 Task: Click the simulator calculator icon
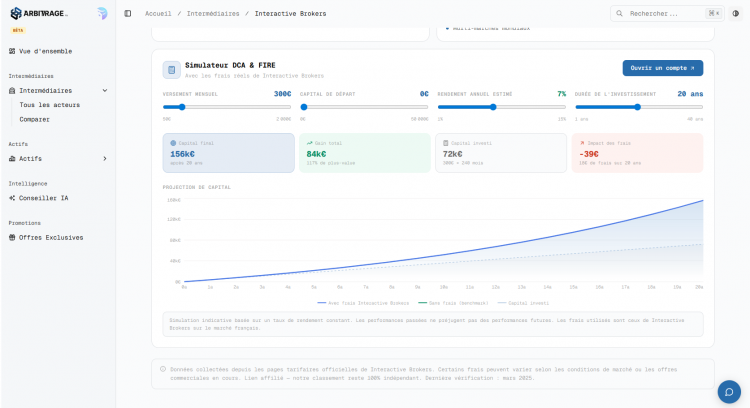pos(171,70)
